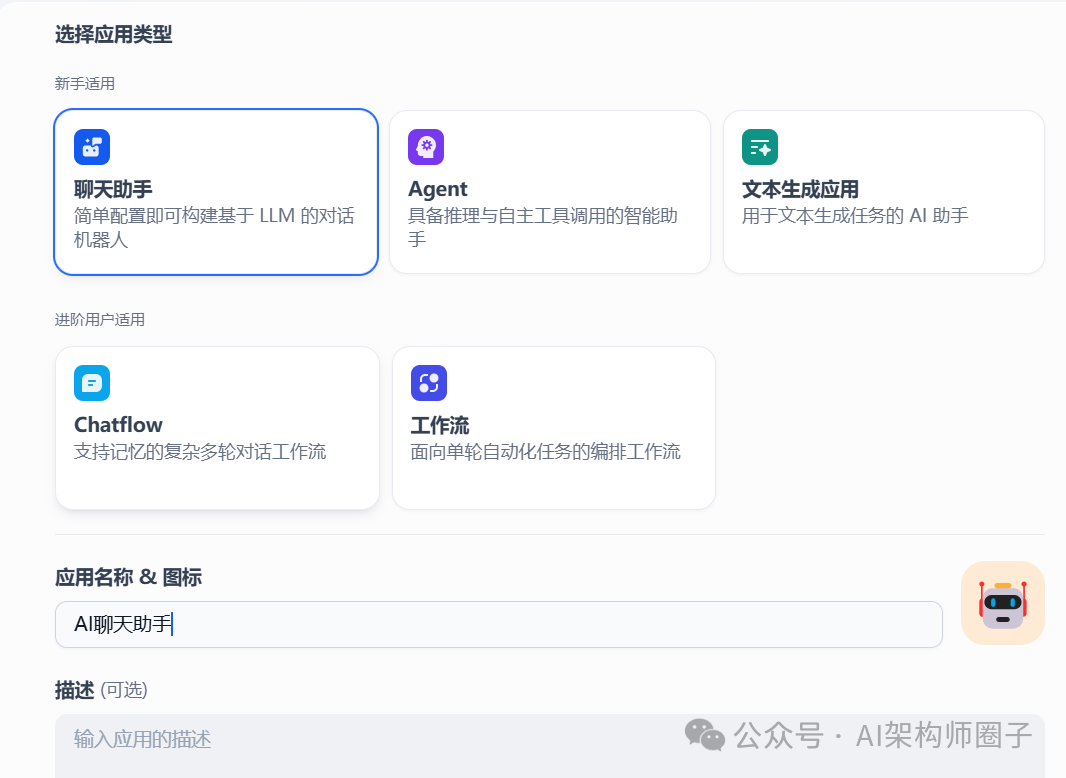Click the purple 工作流 workflow icon
Screen dimensions: 1066x778
pos(428,382)
